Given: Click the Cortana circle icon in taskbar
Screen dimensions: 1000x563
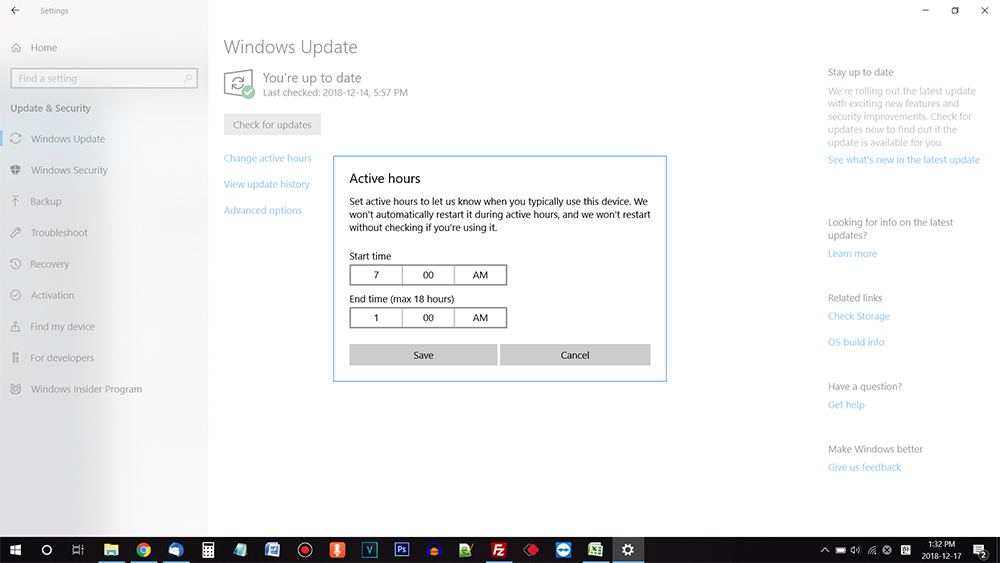Looking at the screenshot, I should [x=47, y=550].
